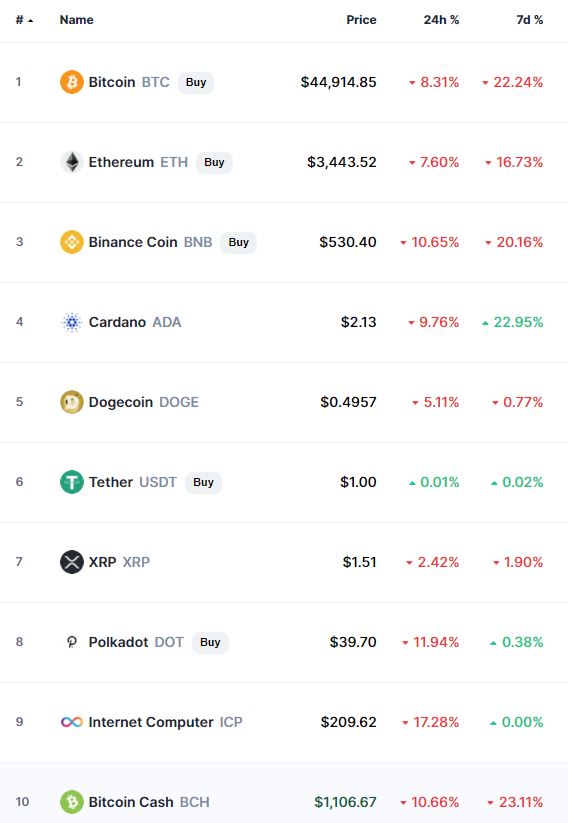
Task: Sort the table by Price column
Action: (x=361, y=20)
